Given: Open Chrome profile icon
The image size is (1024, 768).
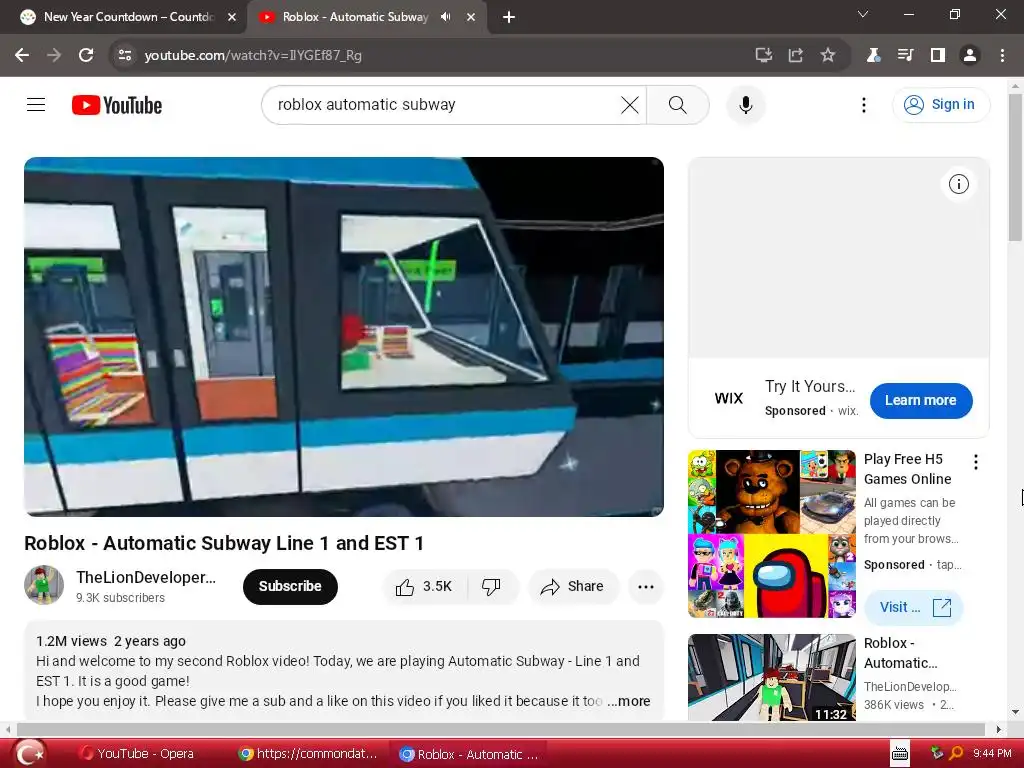Looking at the screenshot, I should (970, 55).
